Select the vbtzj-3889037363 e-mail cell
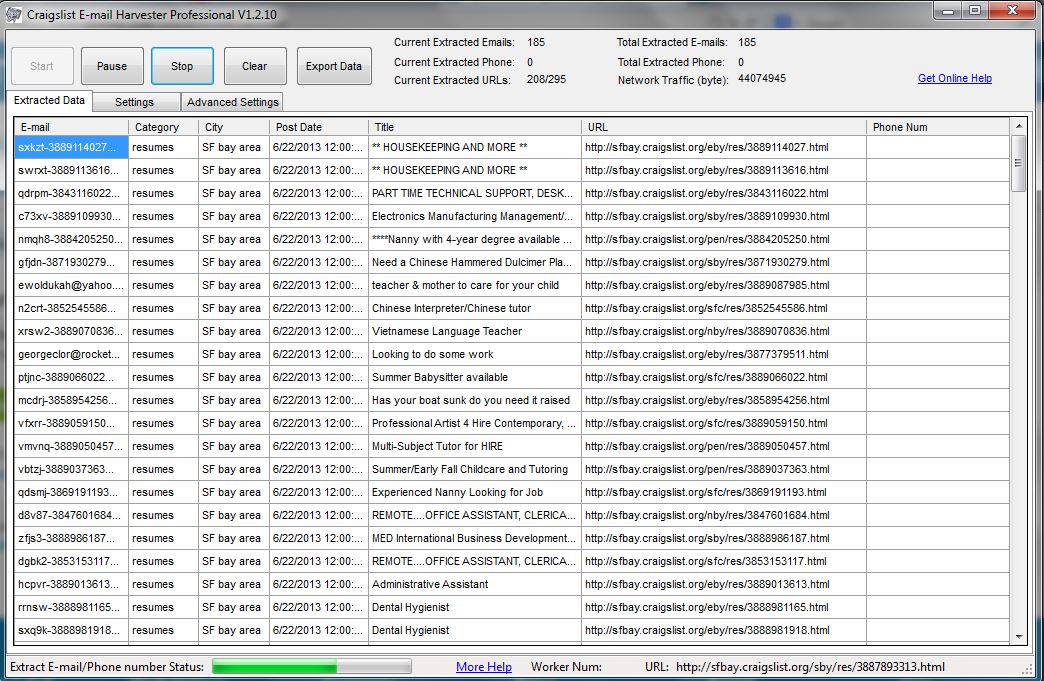1044x681 pixels. pos(71,469)
